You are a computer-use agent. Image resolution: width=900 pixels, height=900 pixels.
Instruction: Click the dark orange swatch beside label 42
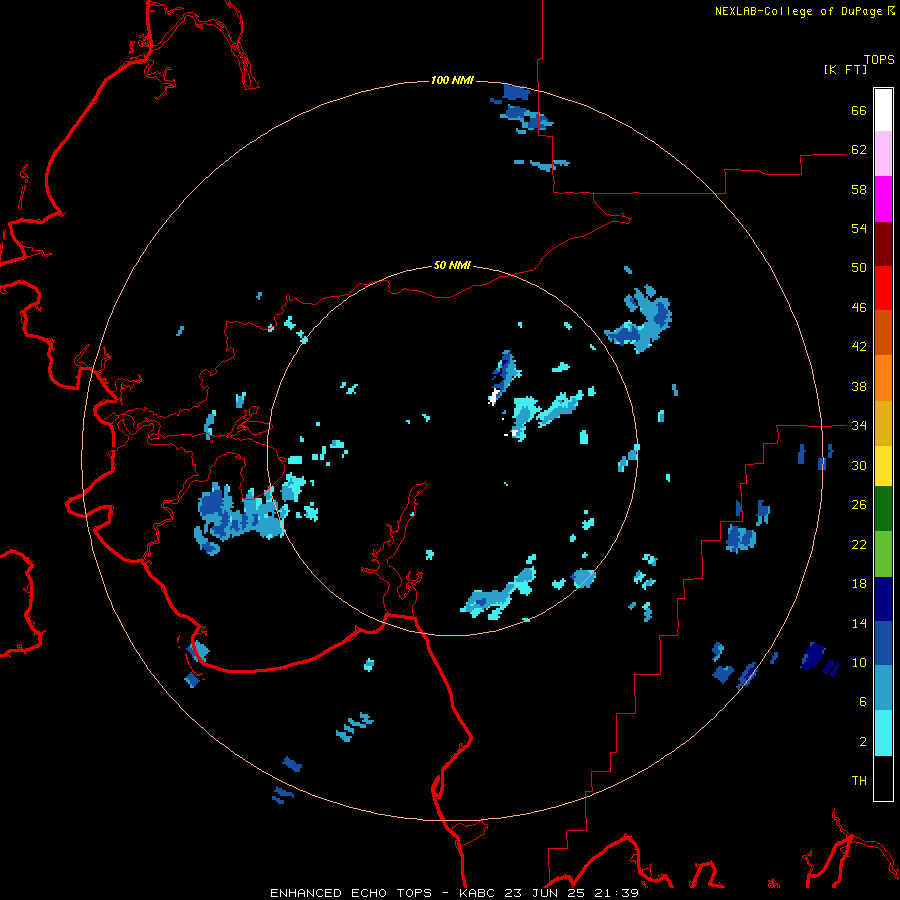[x=883, y=332]
